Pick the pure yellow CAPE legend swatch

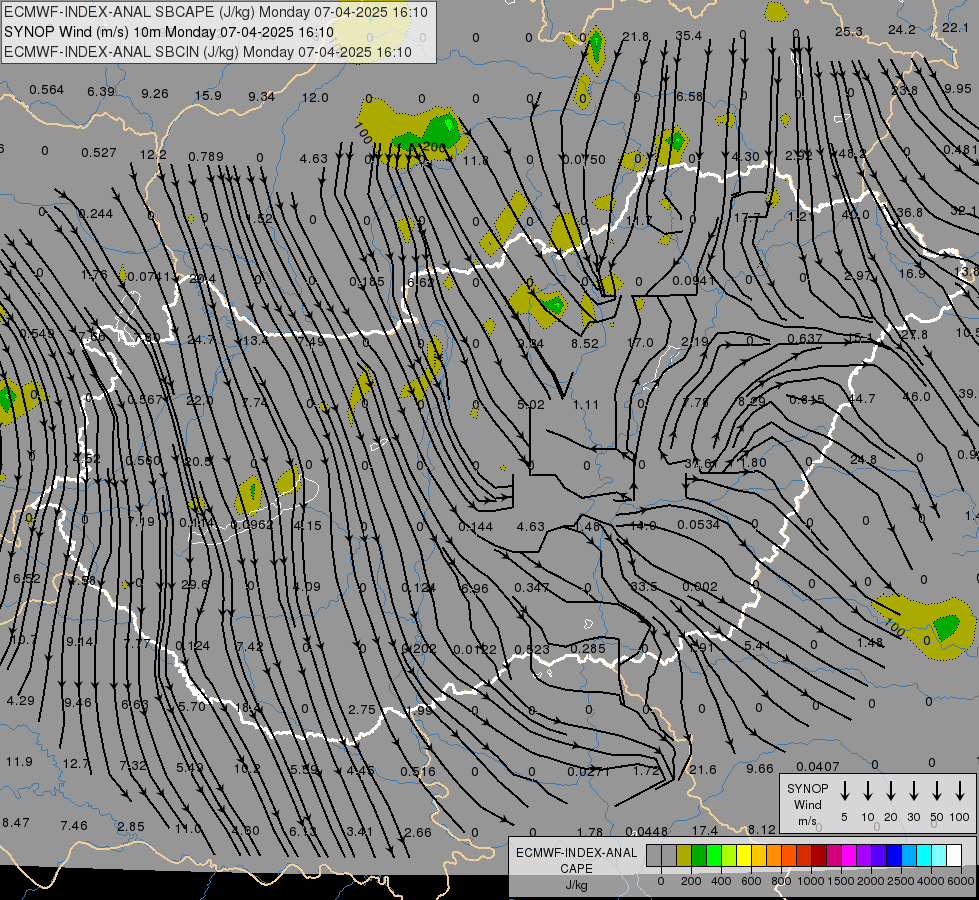[744, 856]
